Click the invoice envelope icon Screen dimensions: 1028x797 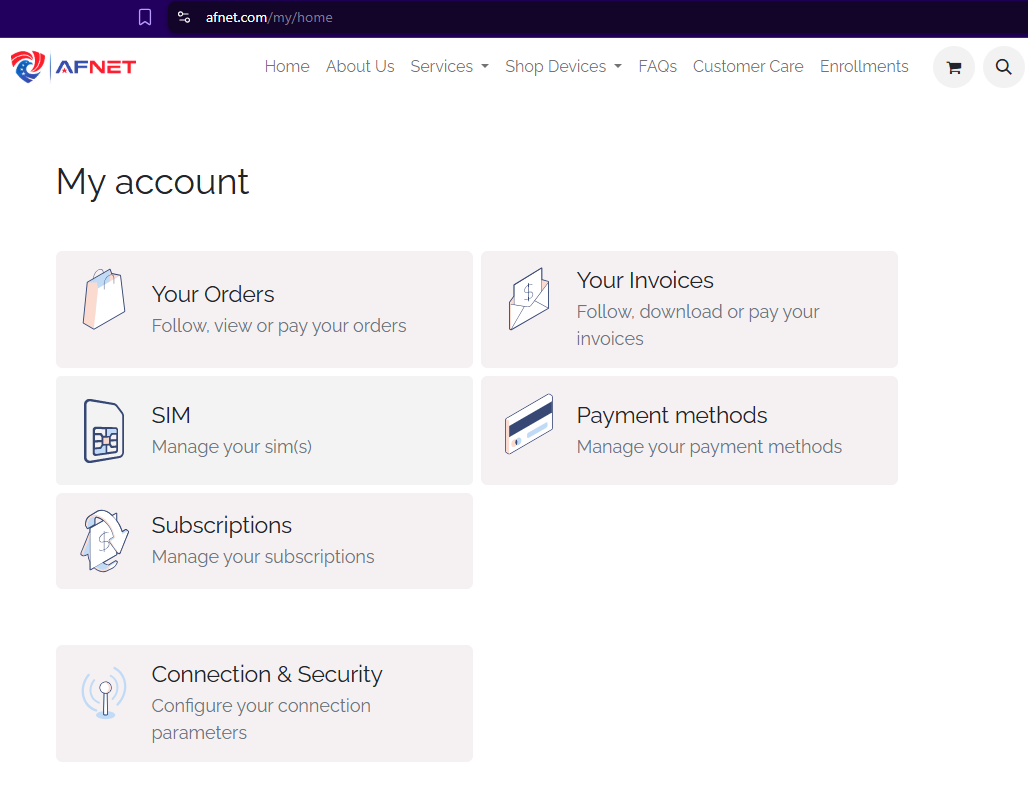coord(529,299)
